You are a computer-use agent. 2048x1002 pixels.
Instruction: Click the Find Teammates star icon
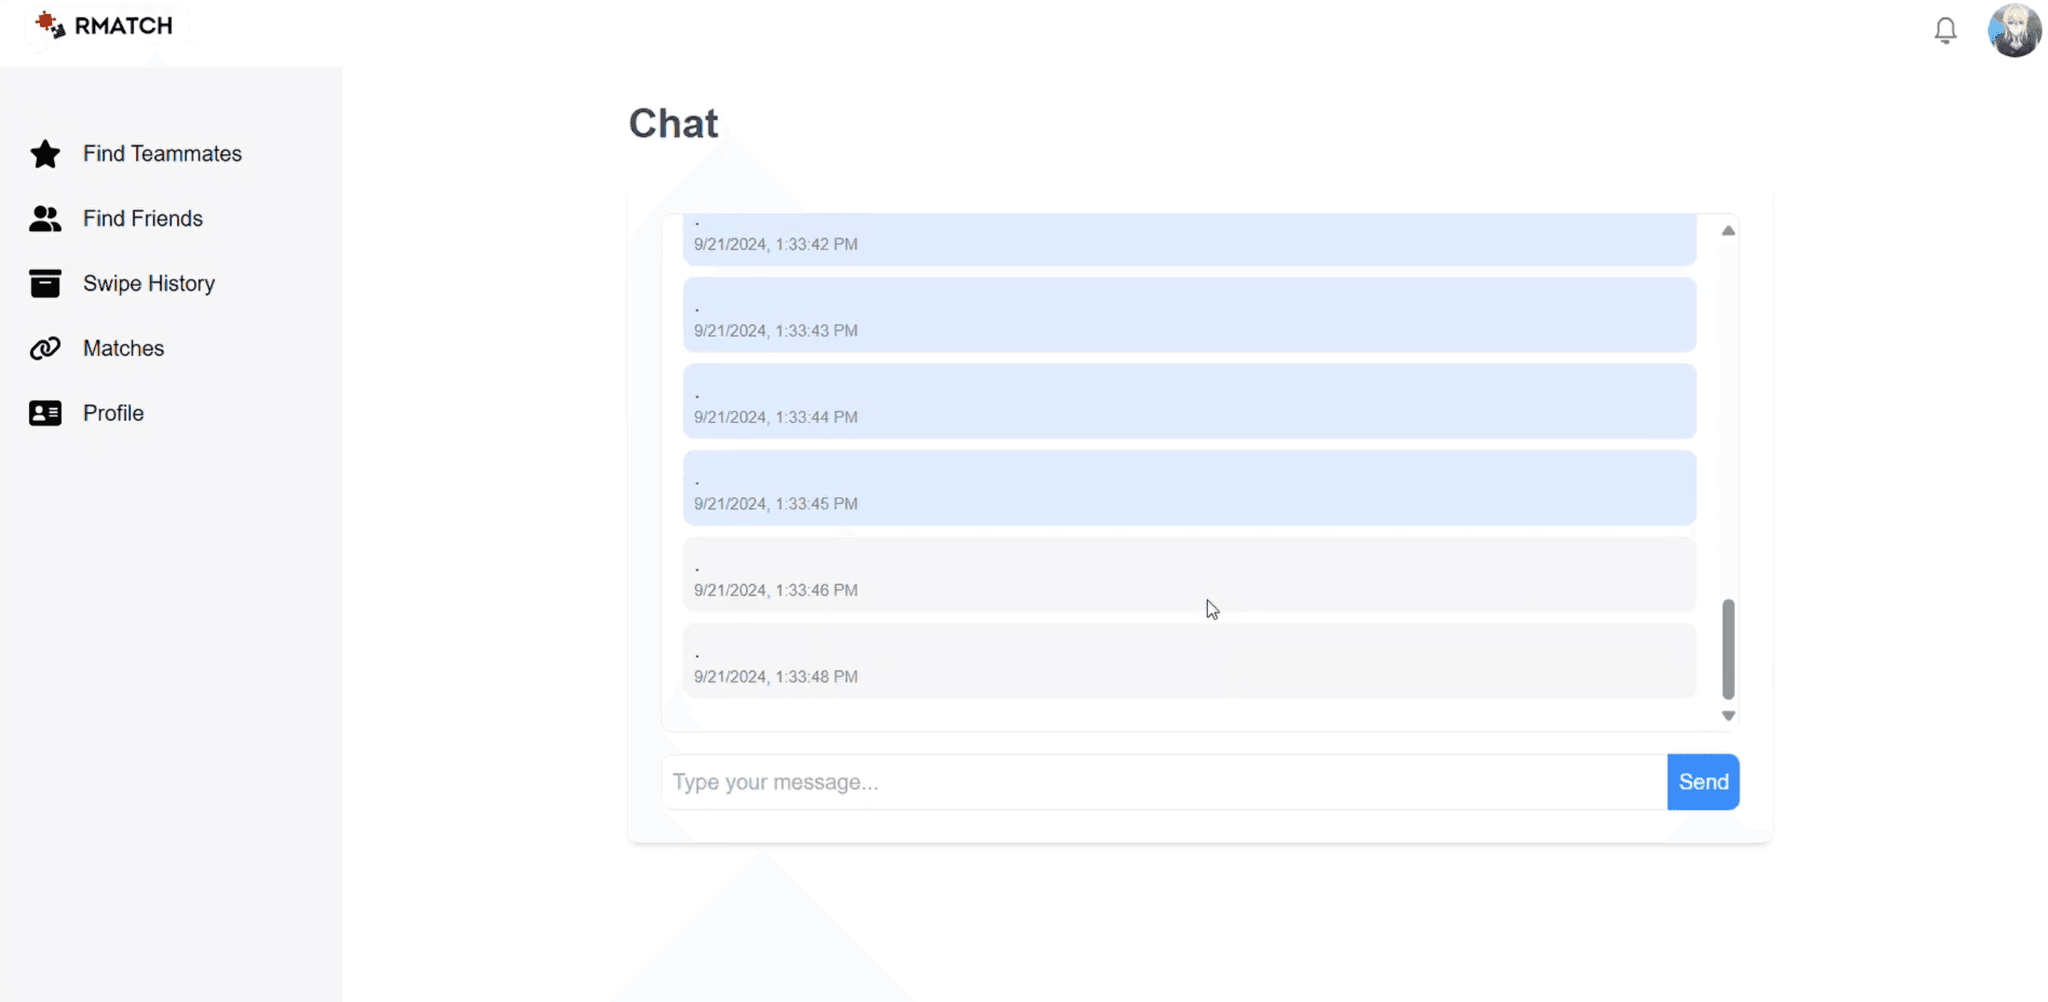[45, 154]
